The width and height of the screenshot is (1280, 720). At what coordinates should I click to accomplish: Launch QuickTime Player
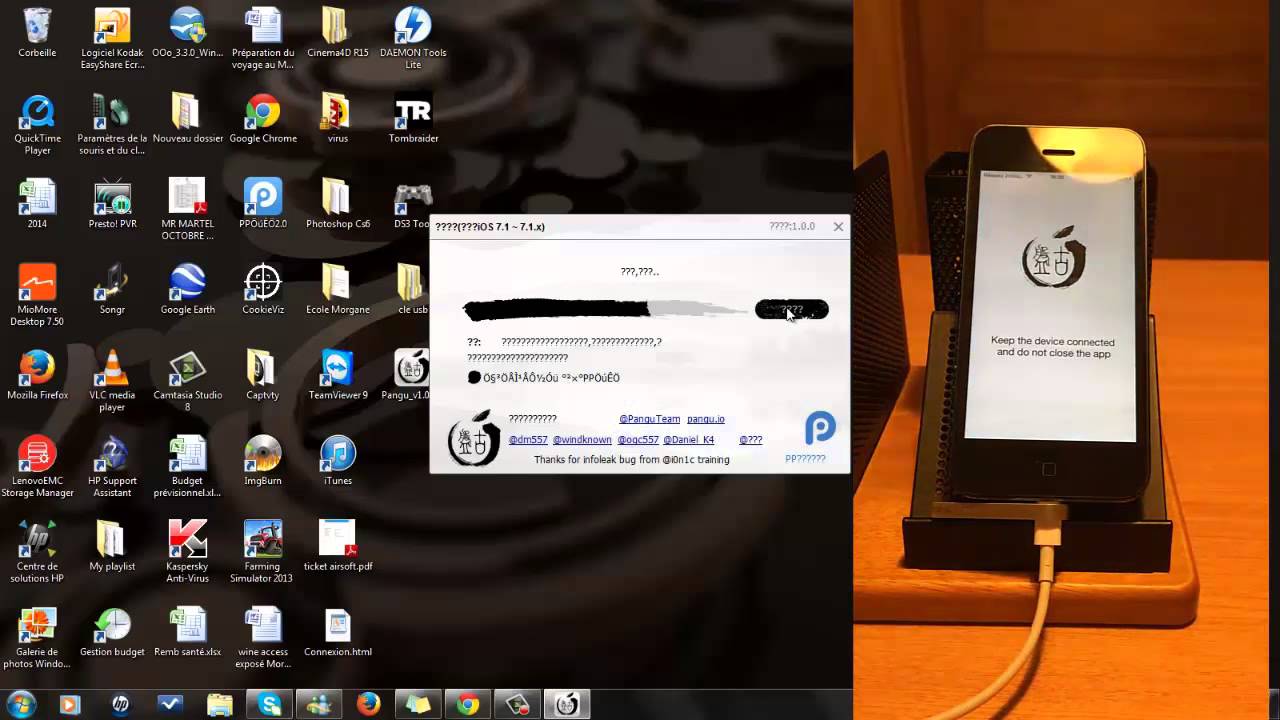[x=37, y=125]
